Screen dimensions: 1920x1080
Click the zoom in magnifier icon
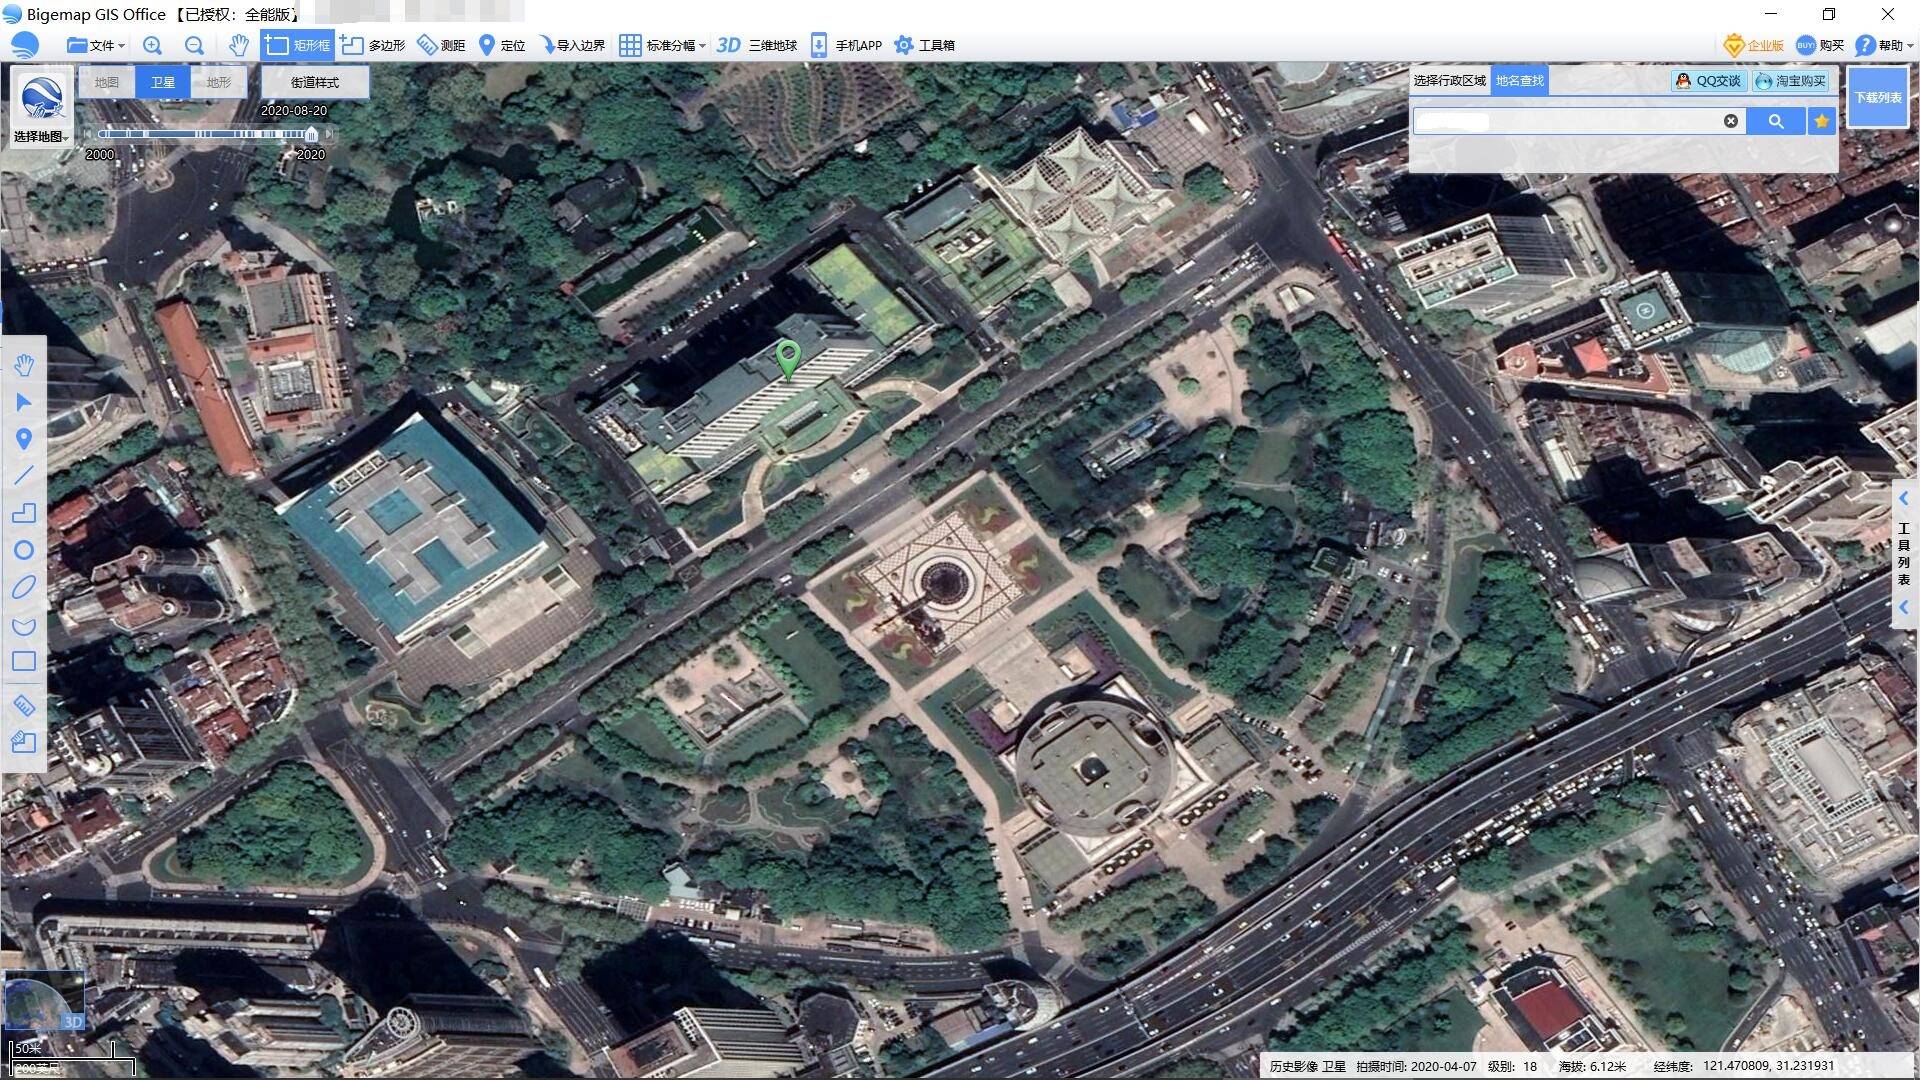click(152, 45)
